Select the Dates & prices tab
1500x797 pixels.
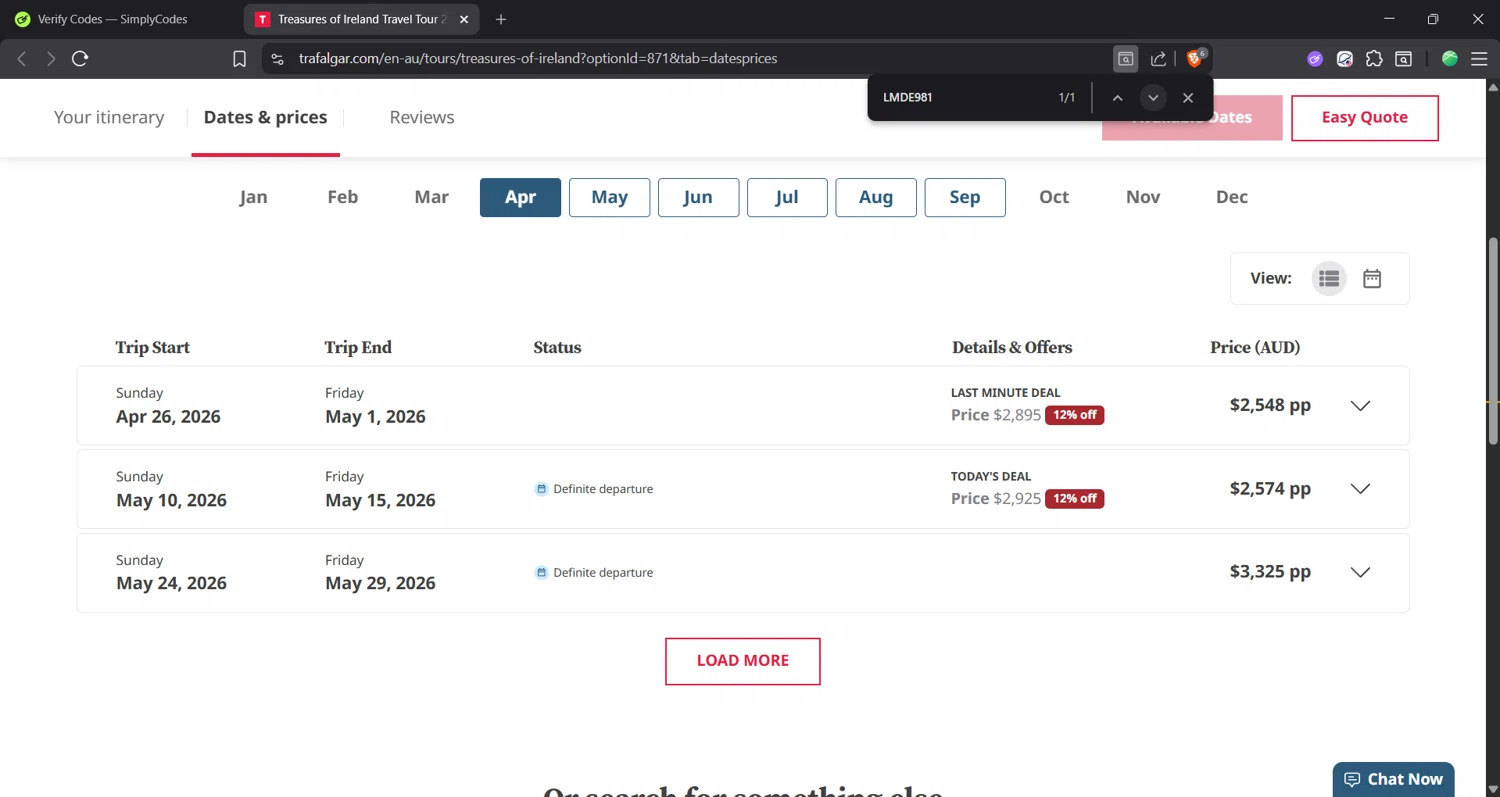[x=265, y=117]
